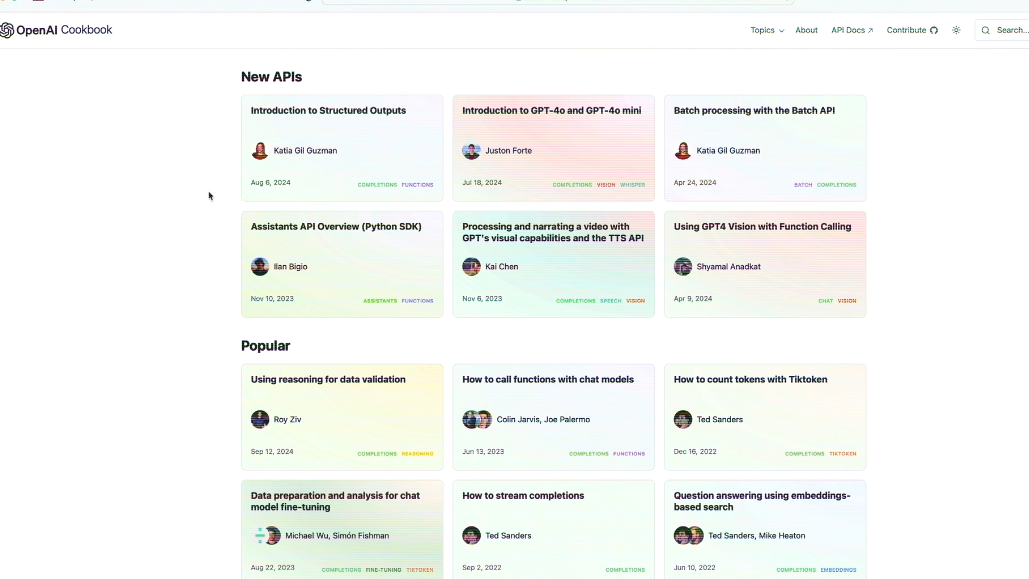Click FUNCTIONS tag on Structured Outputs card
Screen dimensions: 1029x579
(x=417, y=185)
